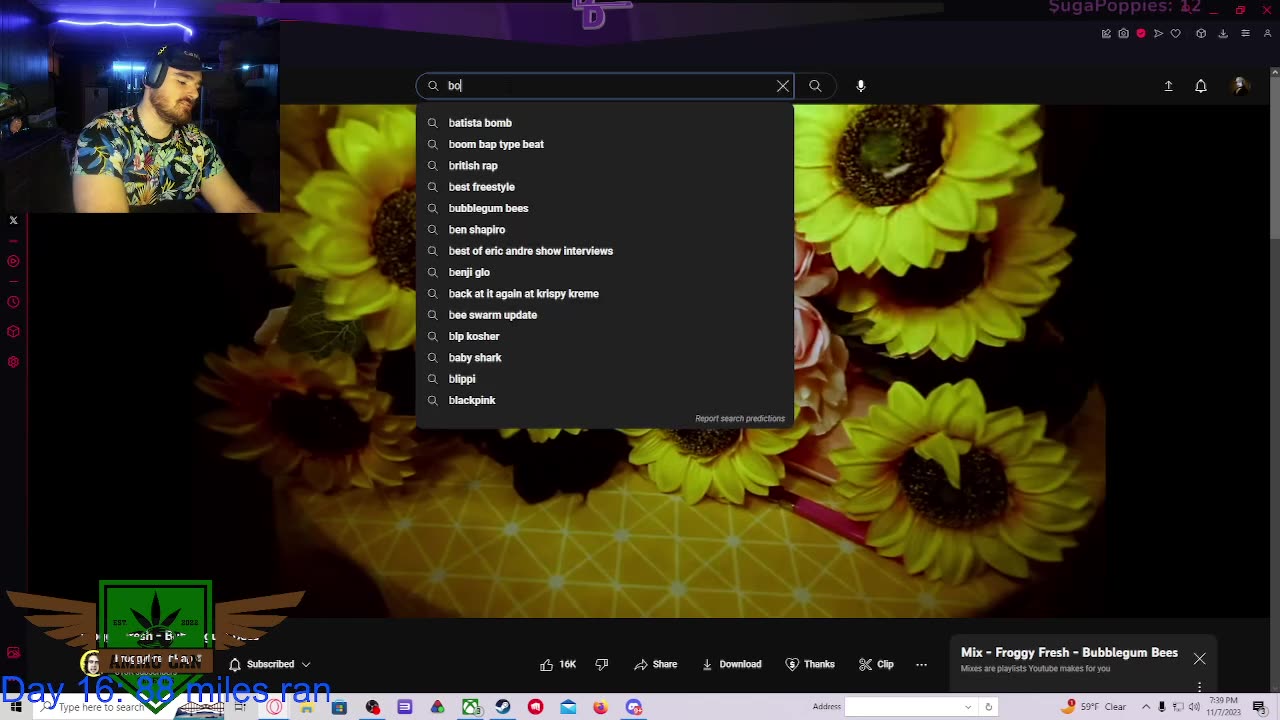Open the browser extensions cube icon
The height and width of the screenshot is (720, 1280).
tap(1201, 33)
